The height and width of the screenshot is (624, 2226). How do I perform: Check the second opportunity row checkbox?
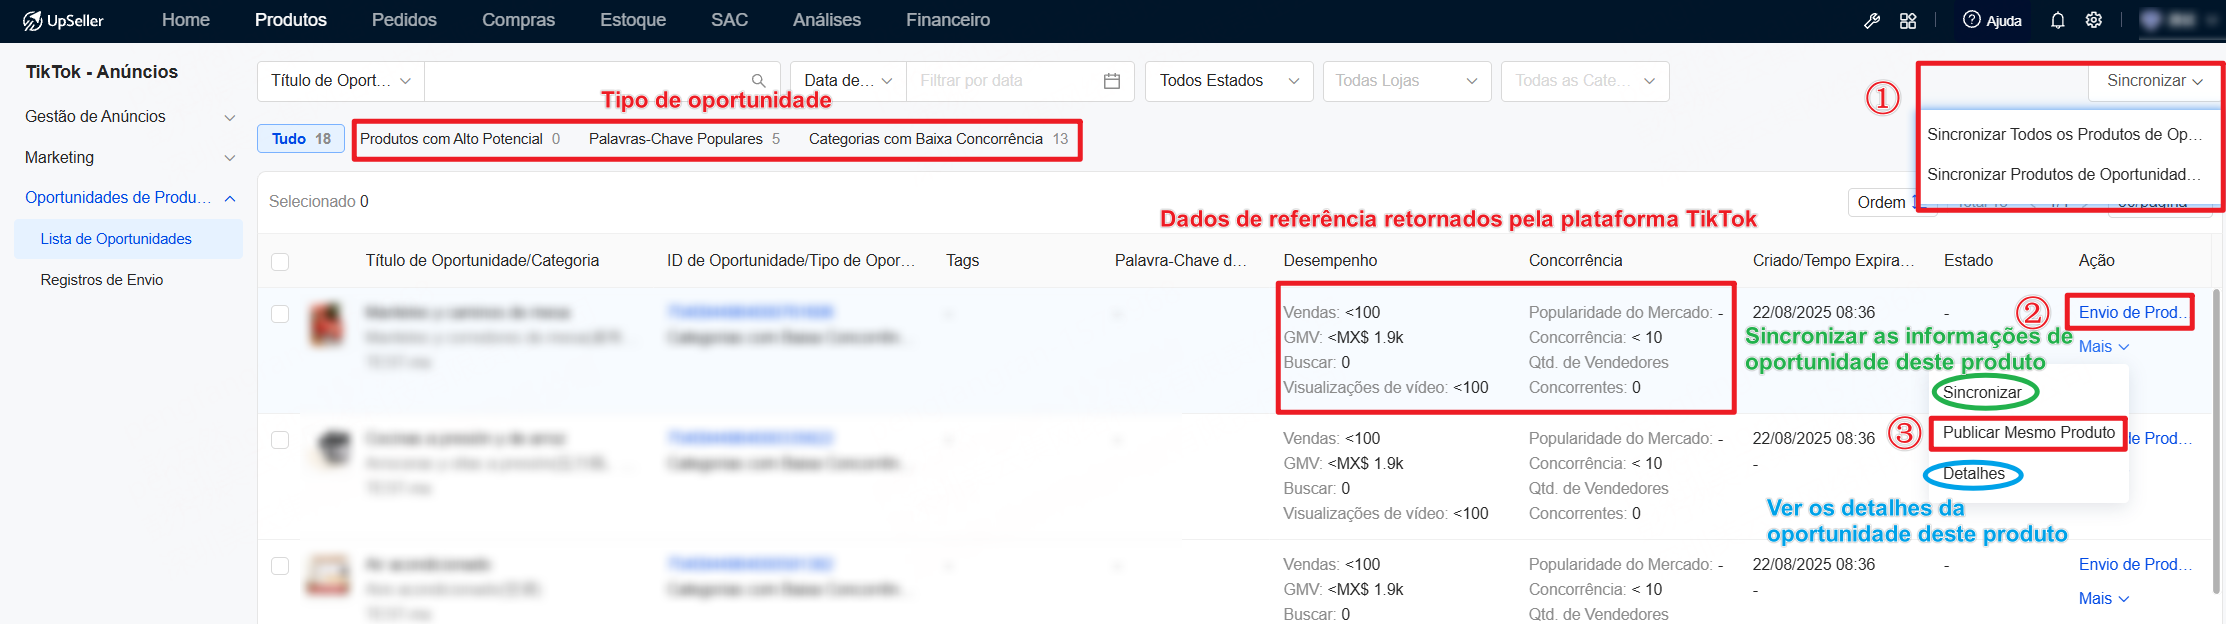280,440
